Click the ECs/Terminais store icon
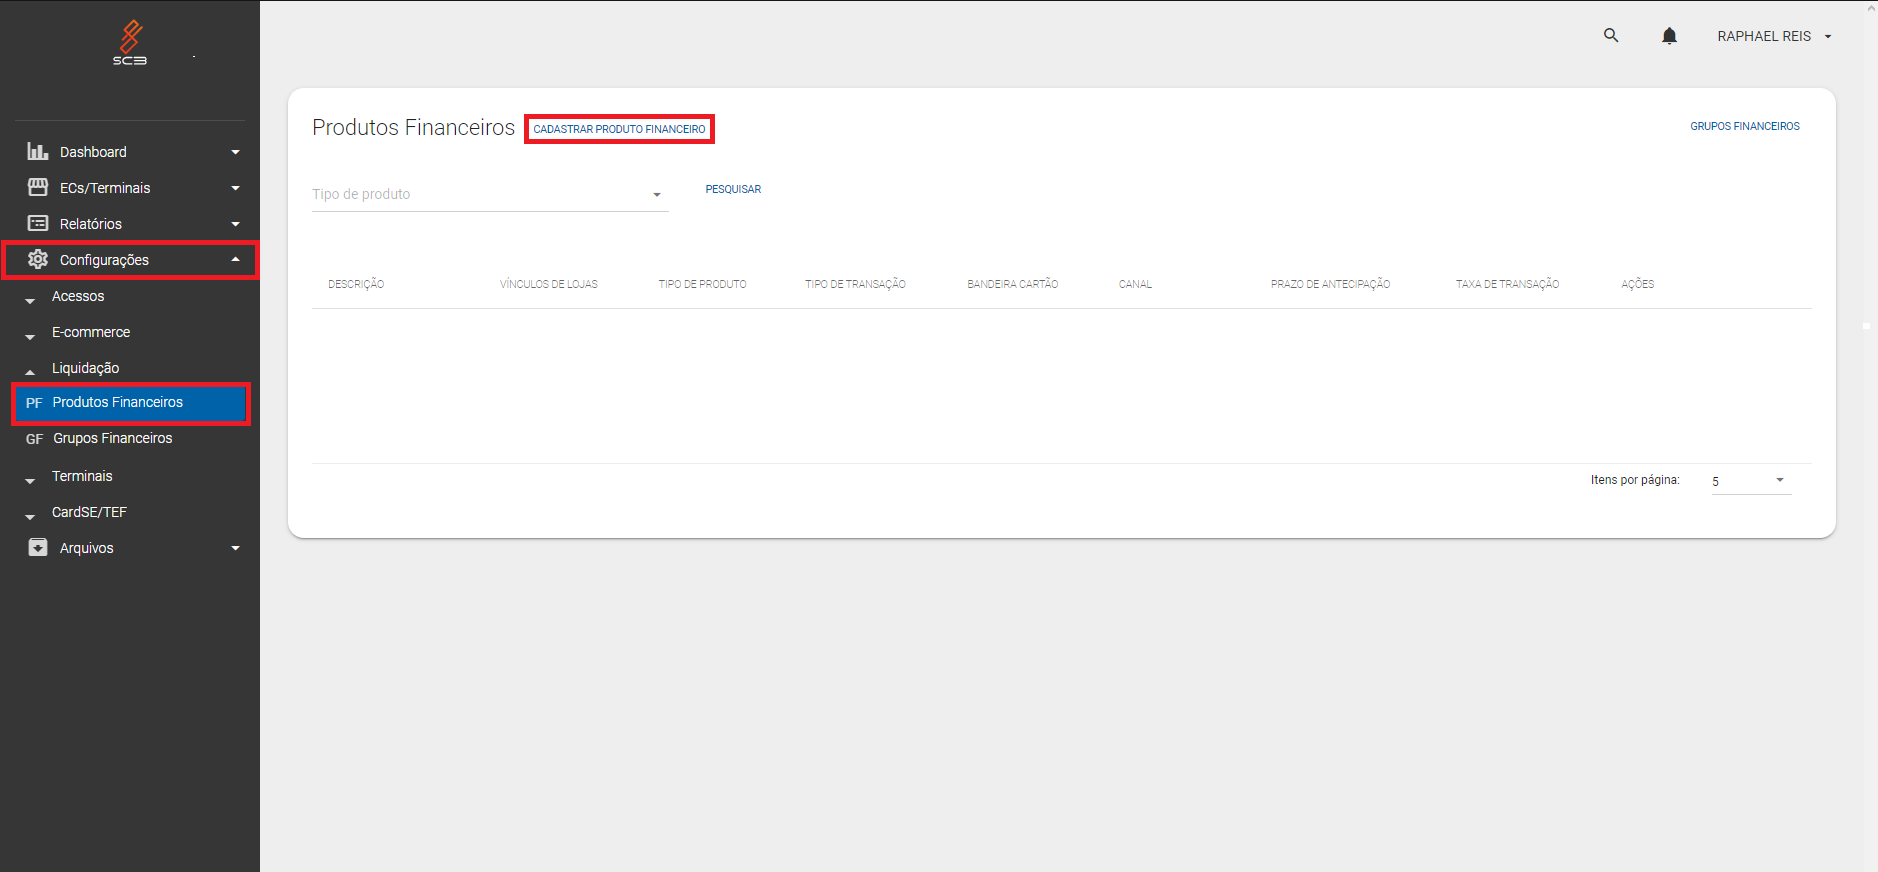Viewport: 1878px width, 872px height. (38, 188)
